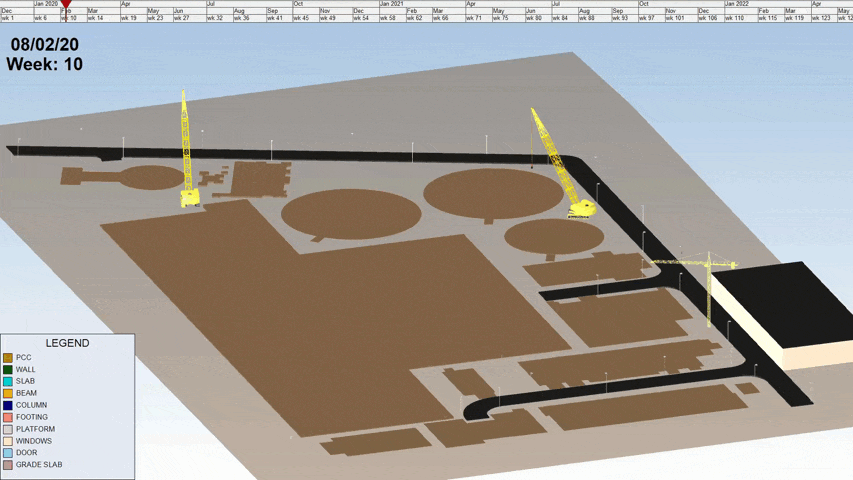Select Jan 2021 on the timeline header
The width and height of the screenshot is (853, 480).
click(391, 4)
